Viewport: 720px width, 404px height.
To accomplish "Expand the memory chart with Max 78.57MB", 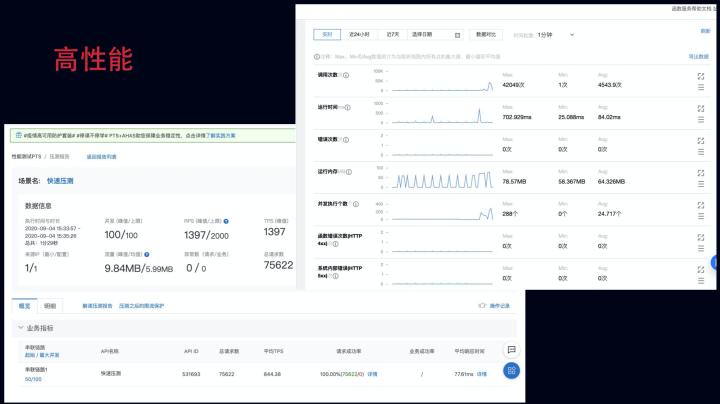I will point(701,173).
